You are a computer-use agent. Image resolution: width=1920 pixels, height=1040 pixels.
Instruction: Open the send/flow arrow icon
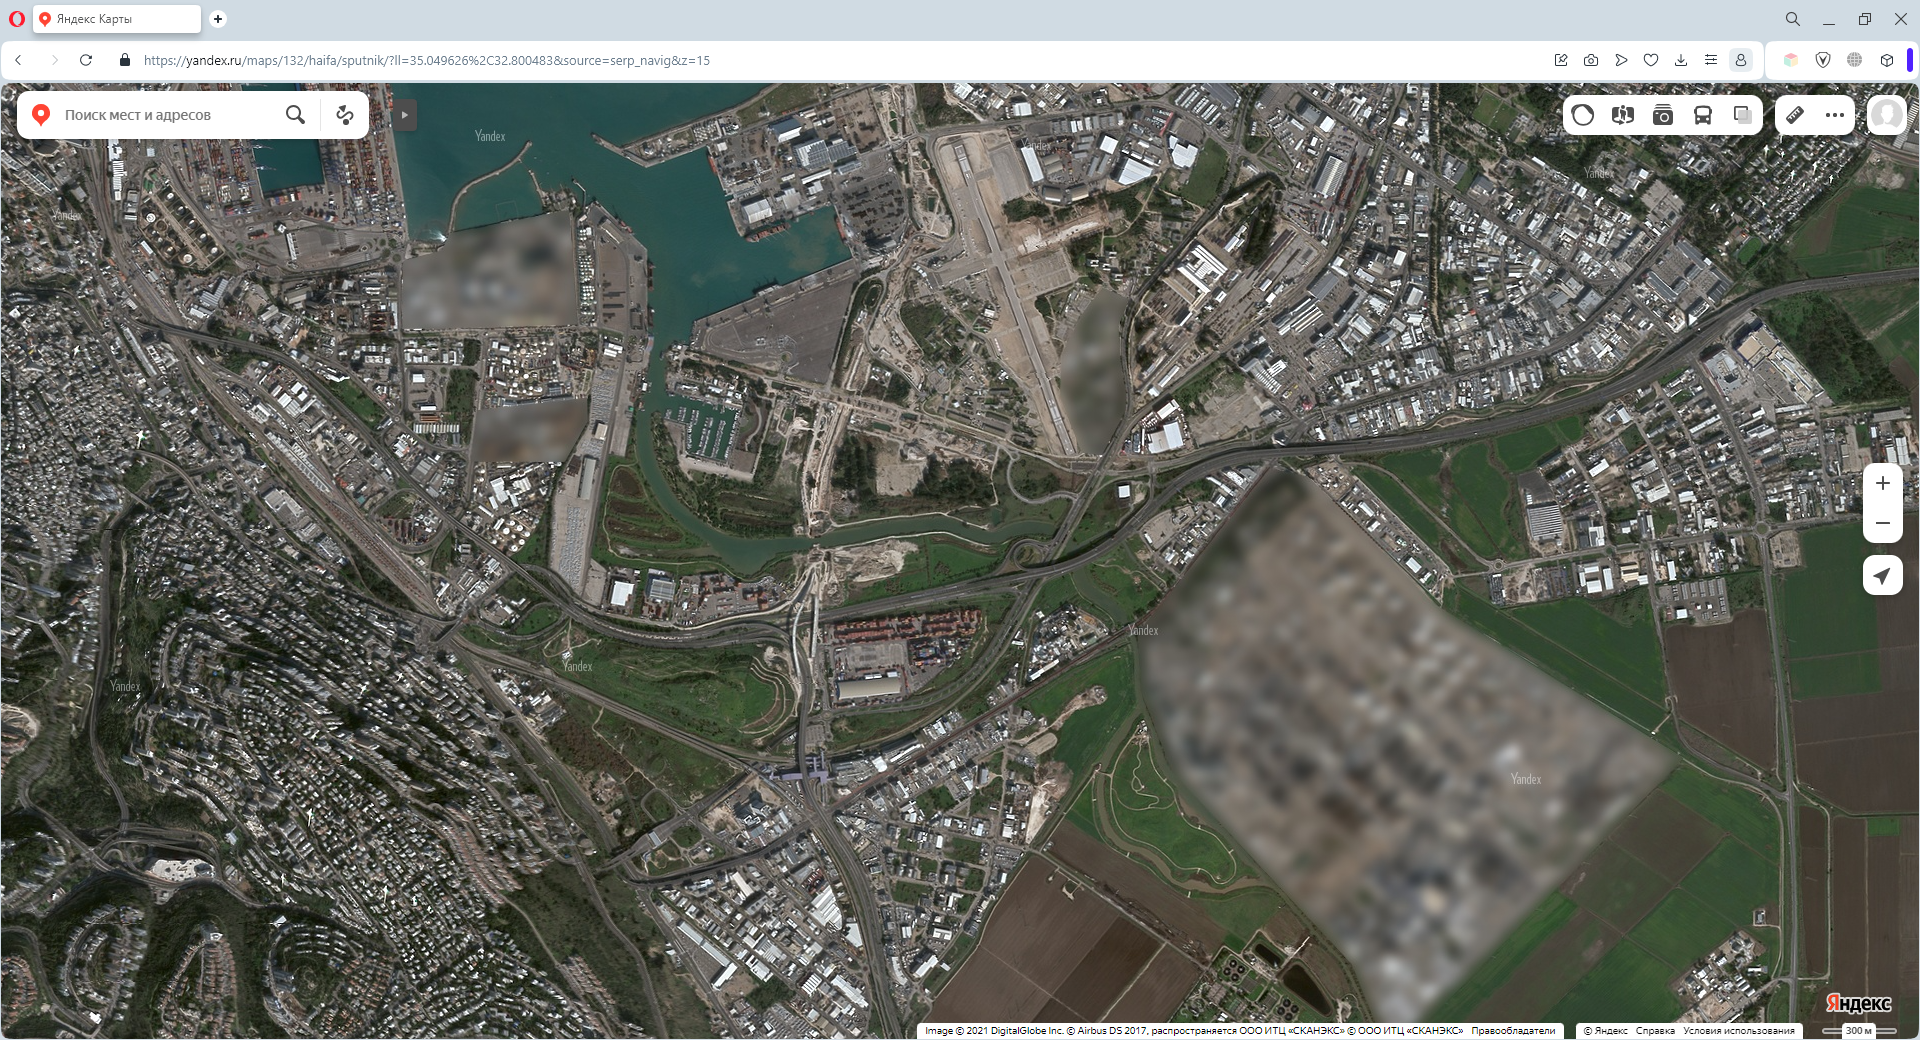click(1621, 60)
